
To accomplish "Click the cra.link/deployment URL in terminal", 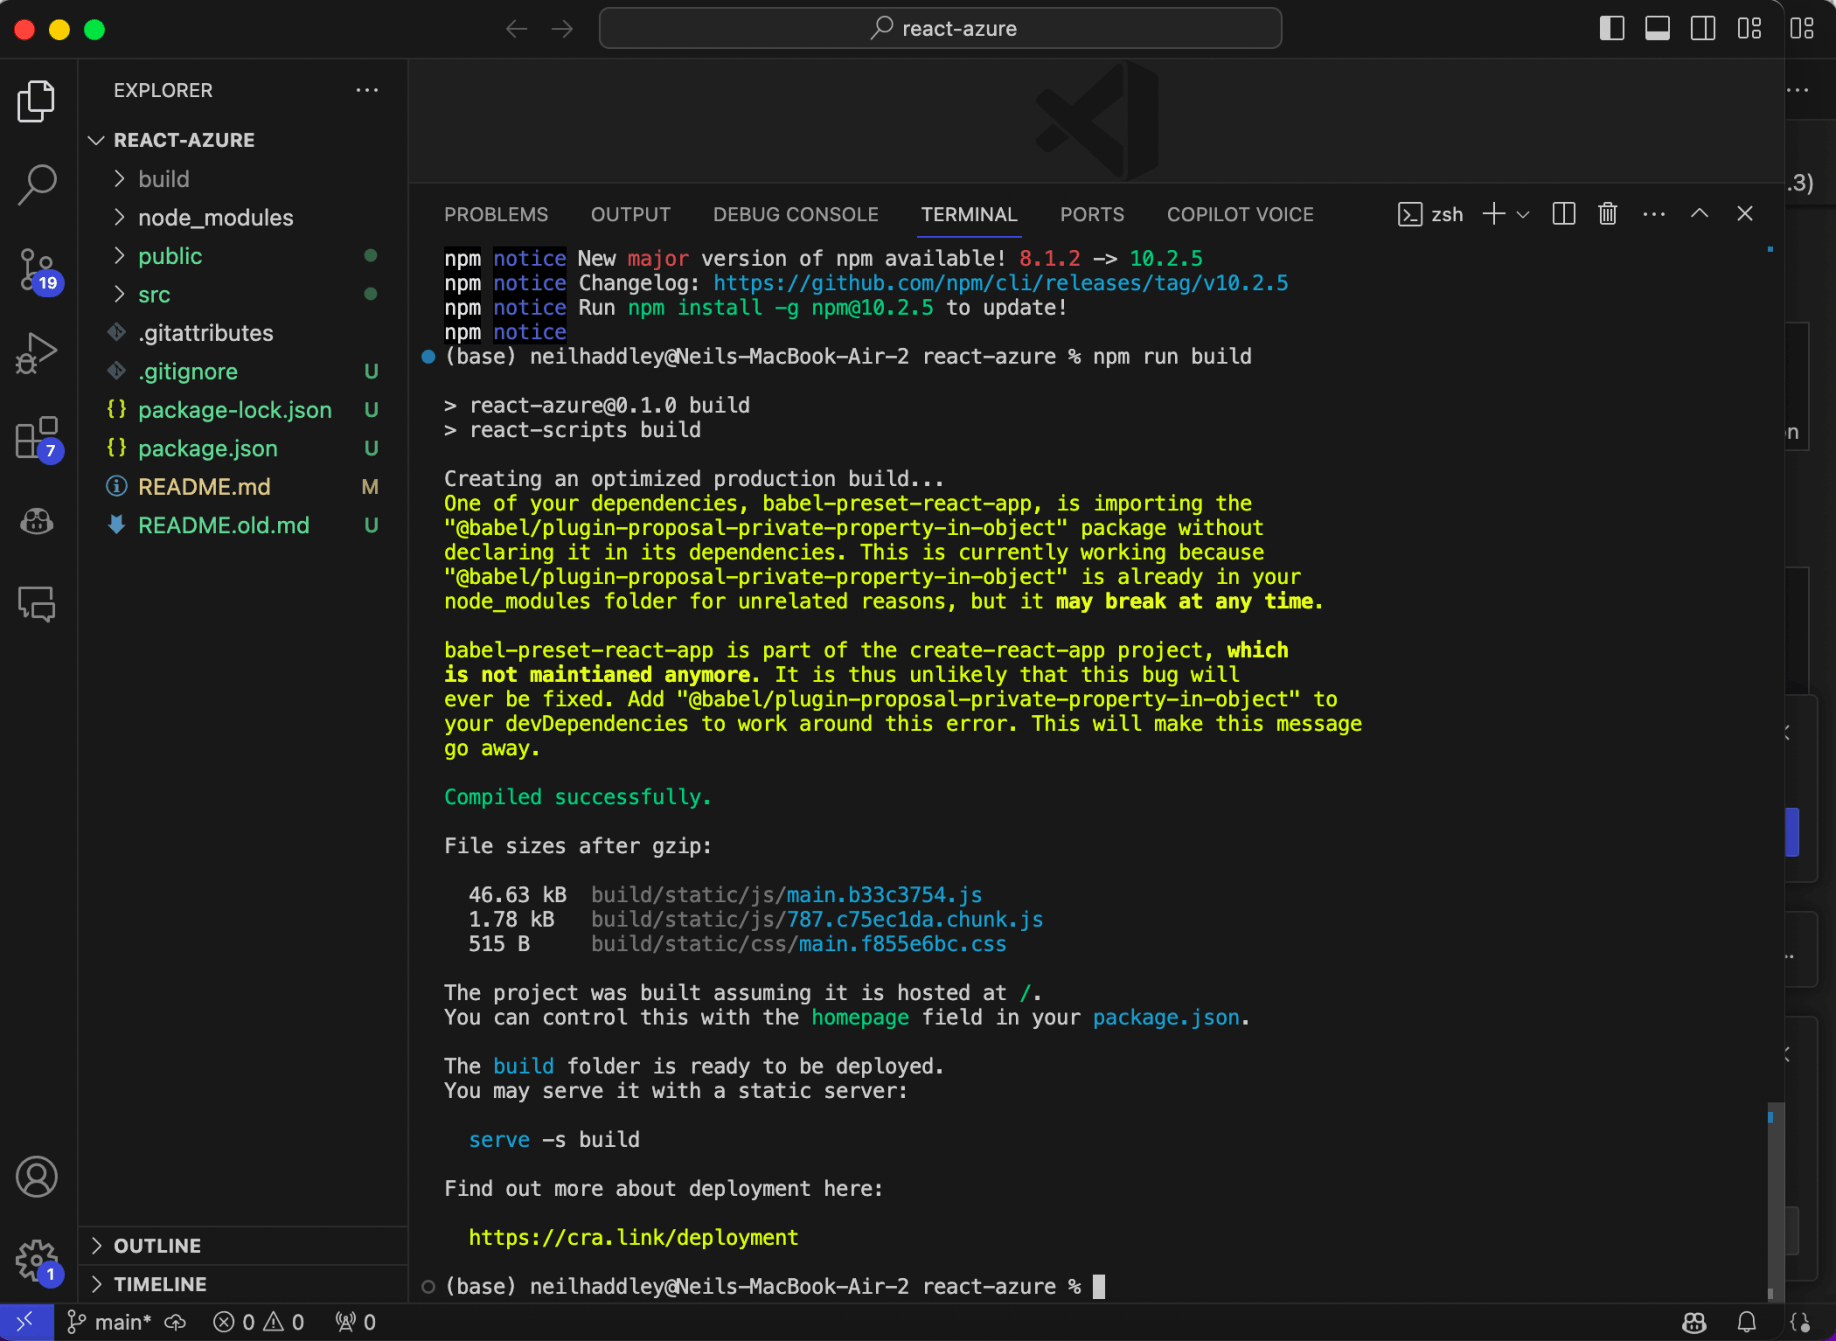I will point(633,1238).
